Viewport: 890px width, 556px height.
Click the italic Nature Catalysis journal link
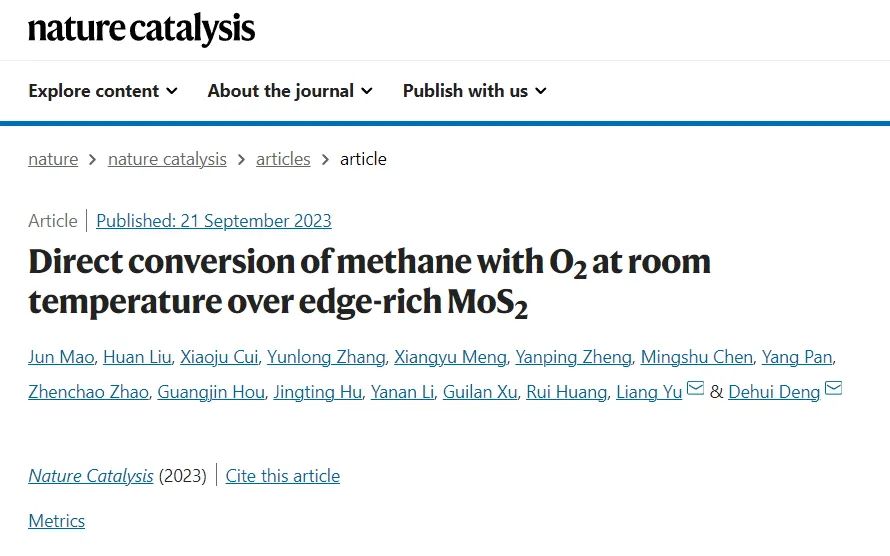click(91, 476)
